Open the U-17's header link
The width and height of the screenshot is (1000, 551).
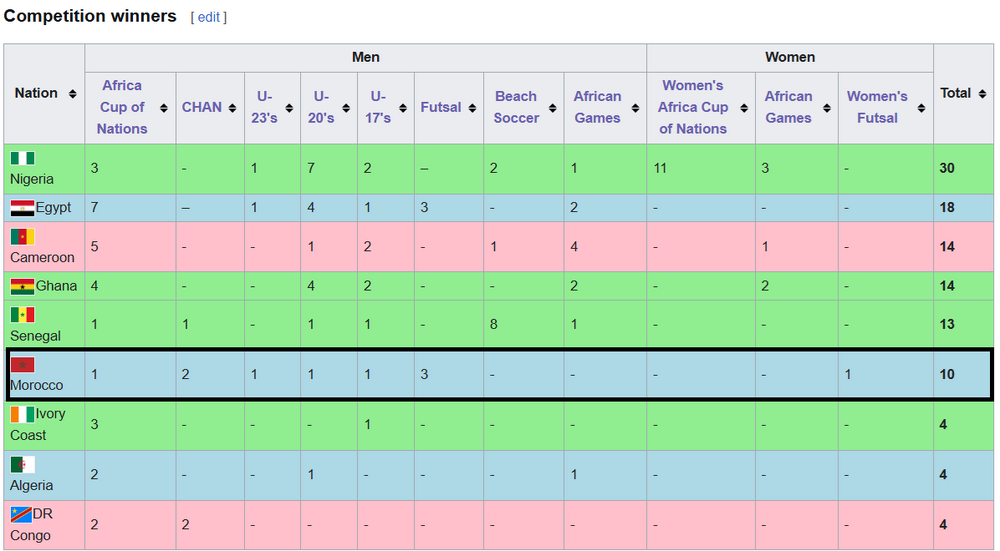[x=378, y=107]
